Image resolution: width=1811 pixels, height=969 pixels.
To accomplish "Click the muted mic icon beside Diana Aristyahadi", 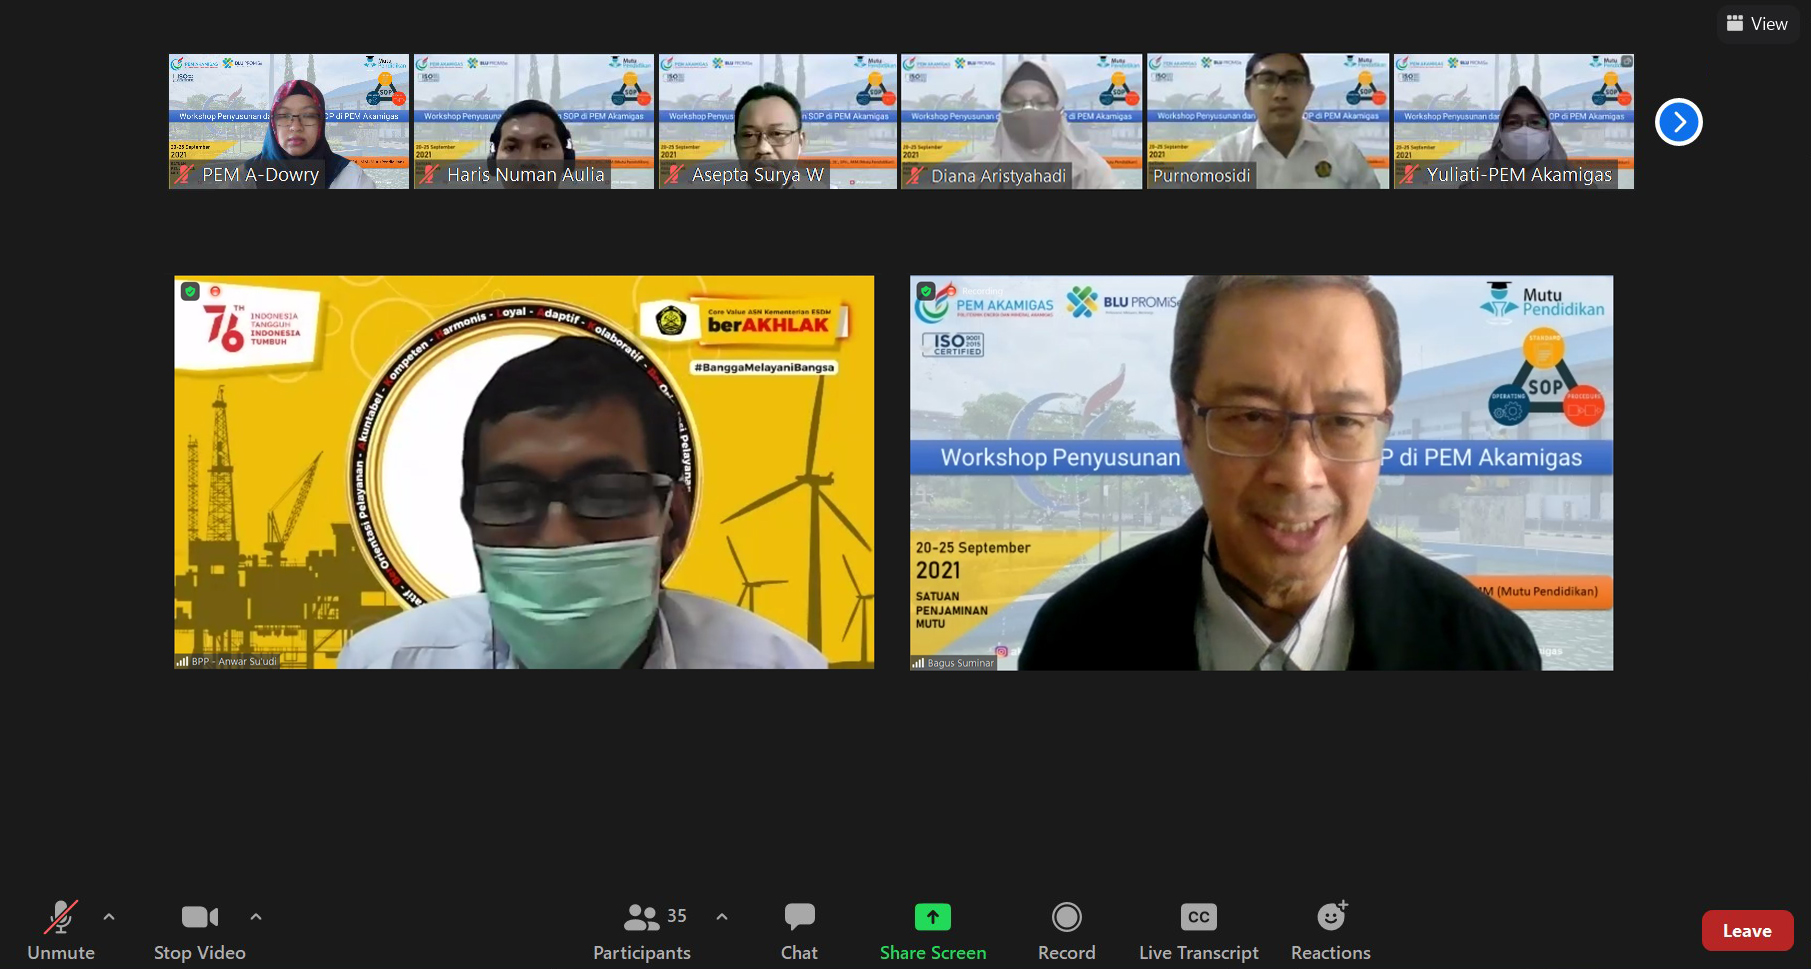I will pyautogui.click(x=914, y=175).
